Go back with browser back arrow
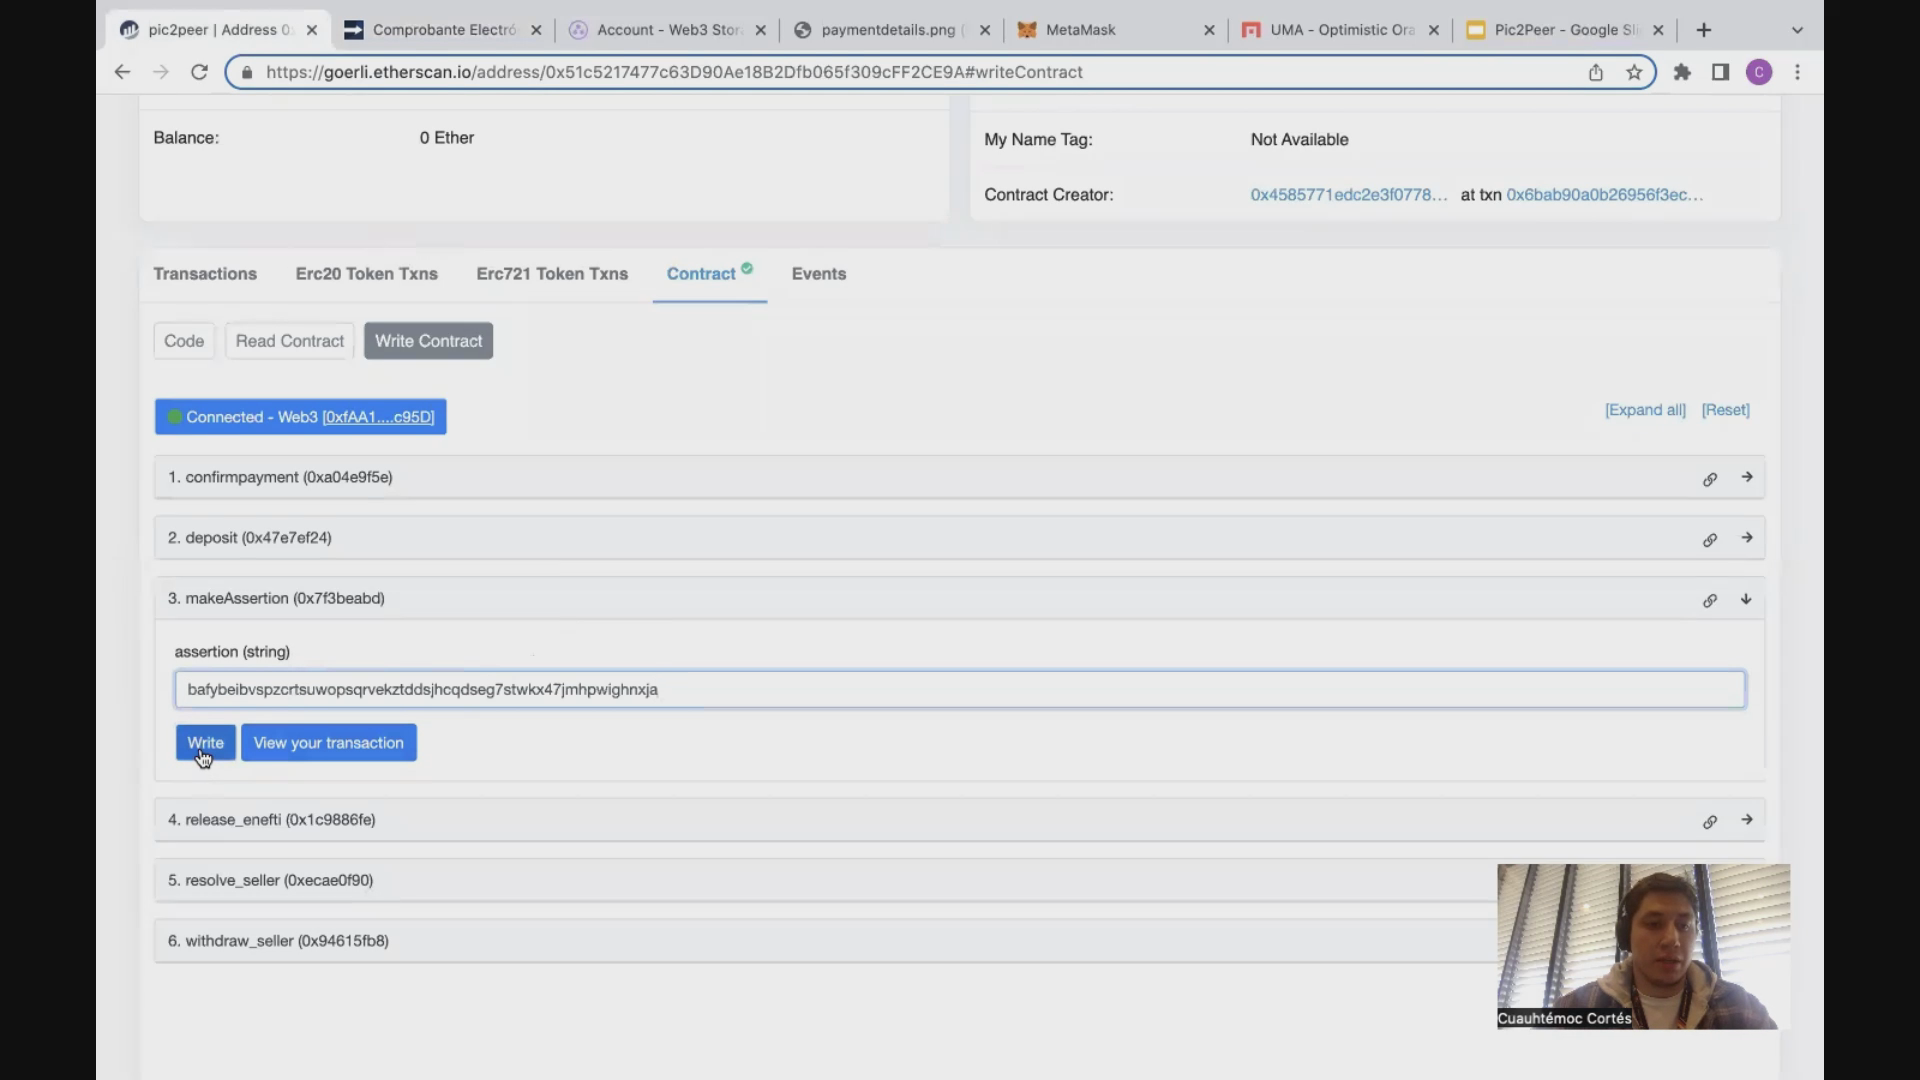Screen dimensions: 1920x1080 [122, 72]
